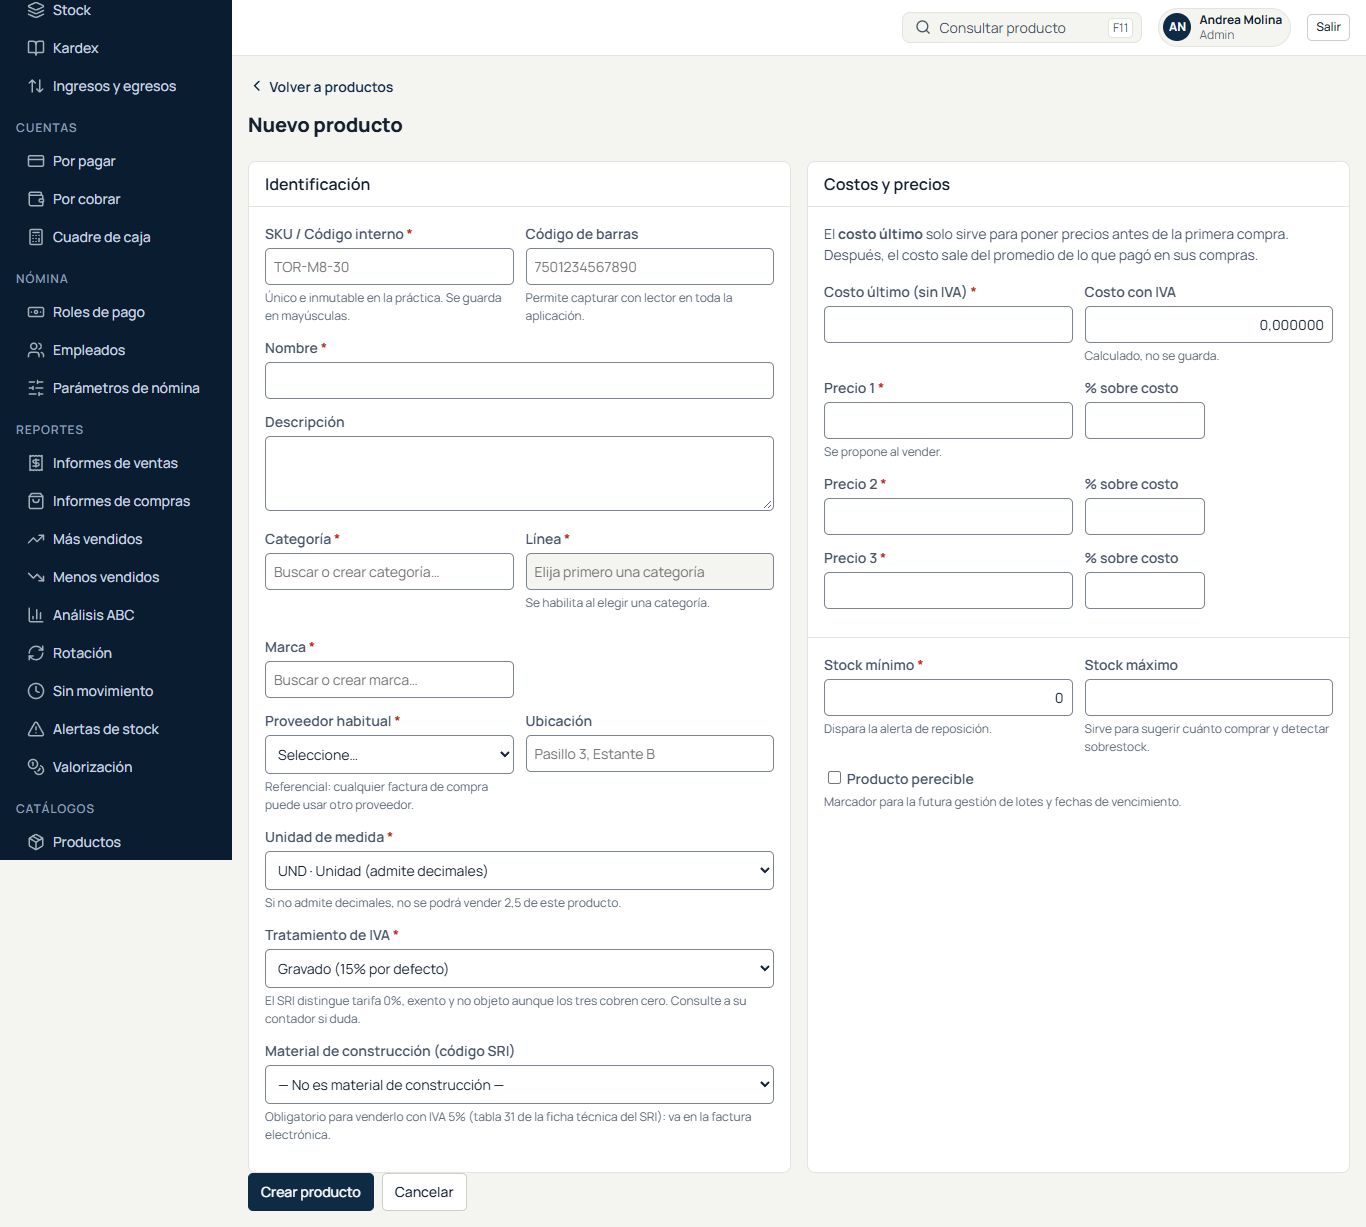Image resolution: width=1366 pixels, height=1227 pixels.
Task: Expand the Material de construcción dropdown
Action: (x=519, y=1084)
